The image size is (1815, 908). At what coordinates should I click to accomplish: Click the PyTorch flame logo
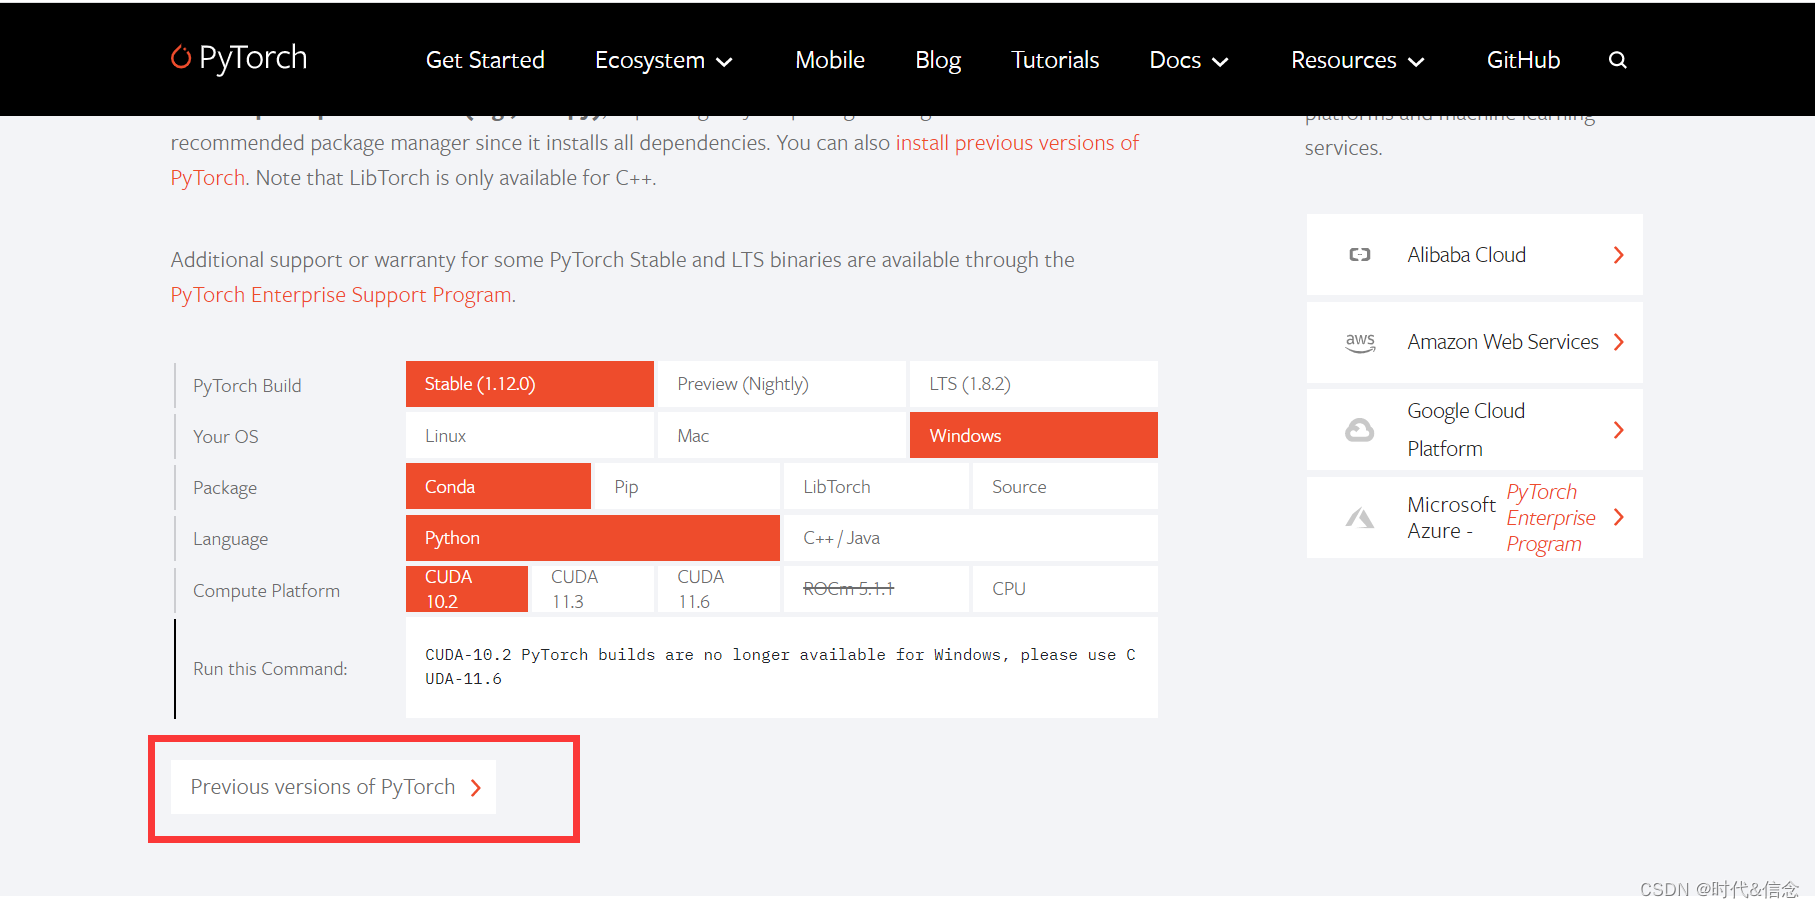181,57
